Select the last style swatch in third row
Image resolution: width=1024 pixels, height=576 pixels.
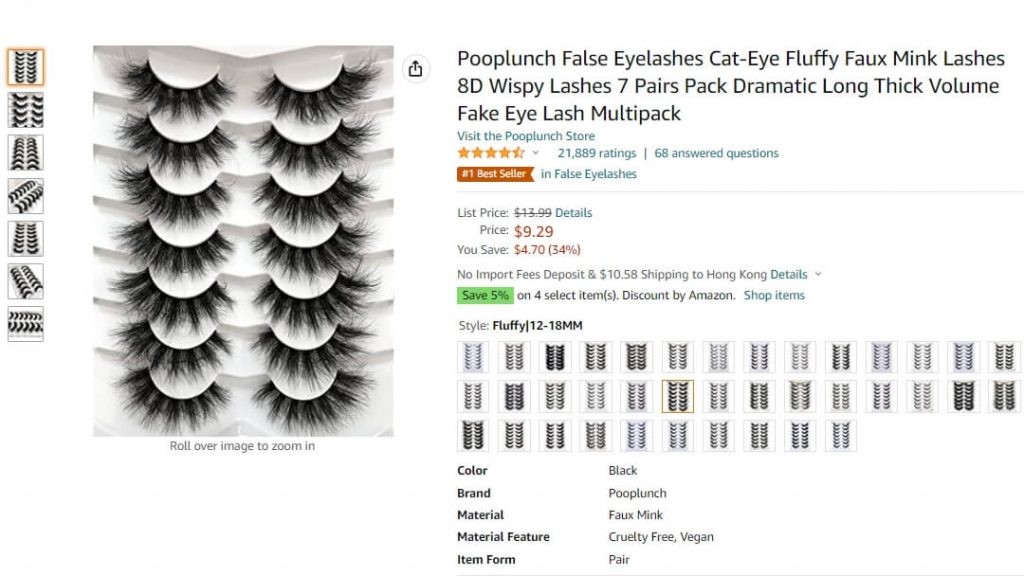click(840, 435)
